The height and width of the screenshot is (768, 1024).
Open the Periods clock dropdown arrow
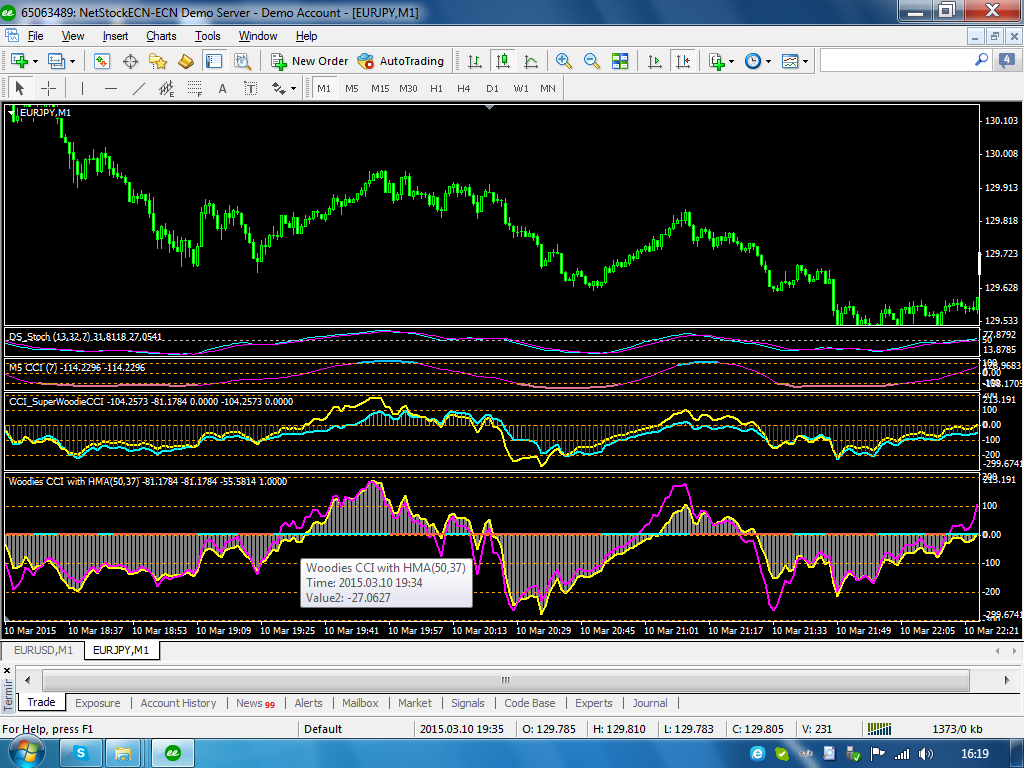tap(768, 61)
